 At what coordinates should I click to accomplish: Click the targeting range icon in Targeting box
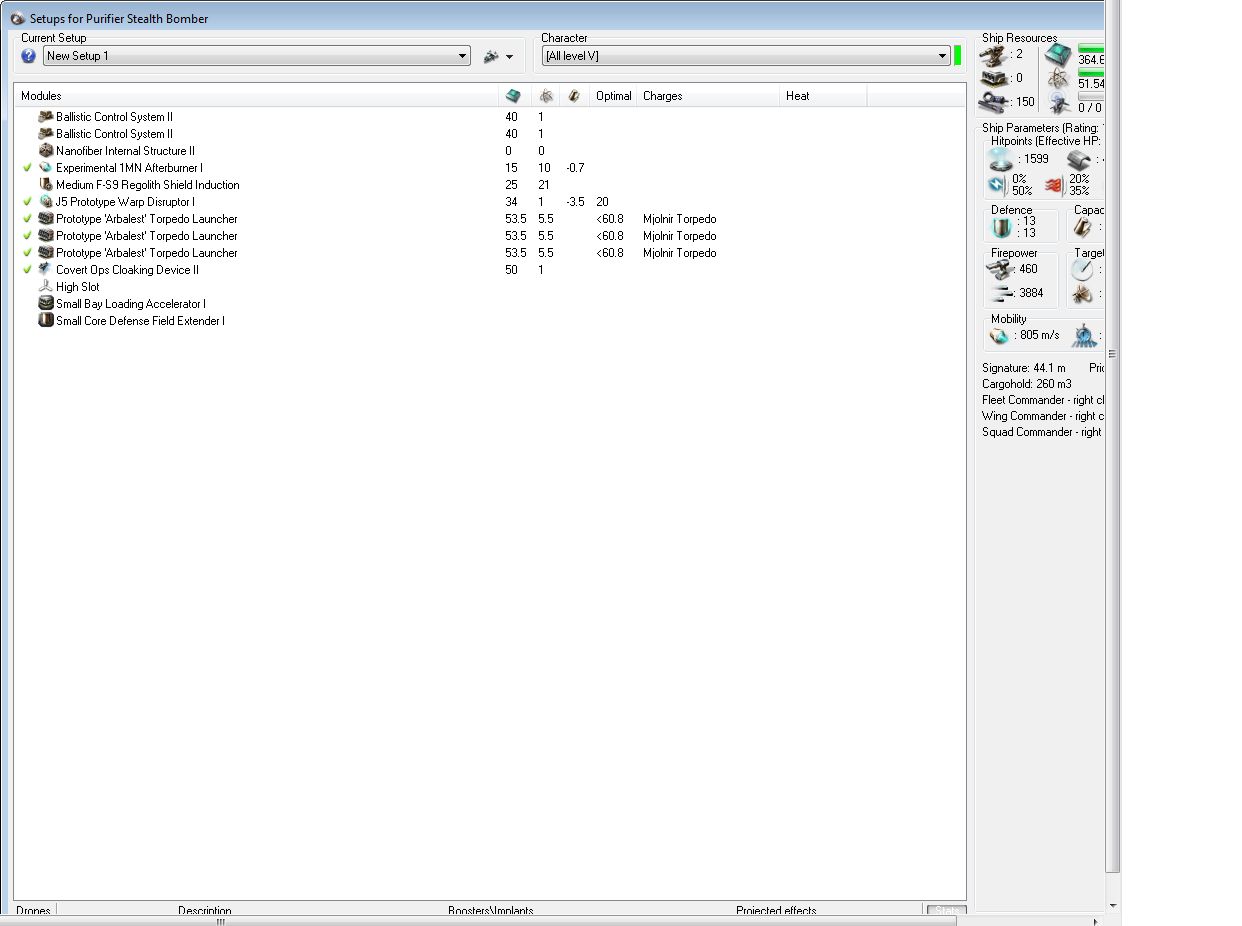tap(1084, 269)
